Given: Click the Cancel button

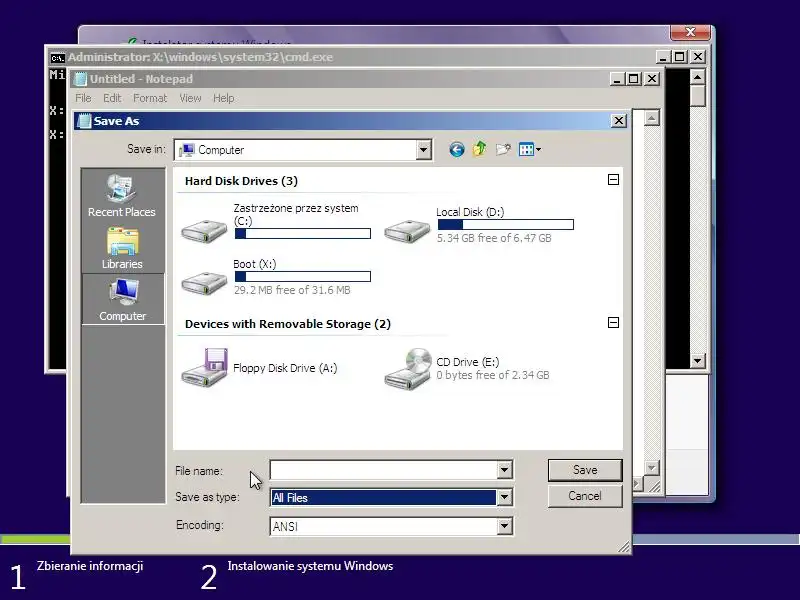Looking at the screenshot, I should click(x=585, y=496).
